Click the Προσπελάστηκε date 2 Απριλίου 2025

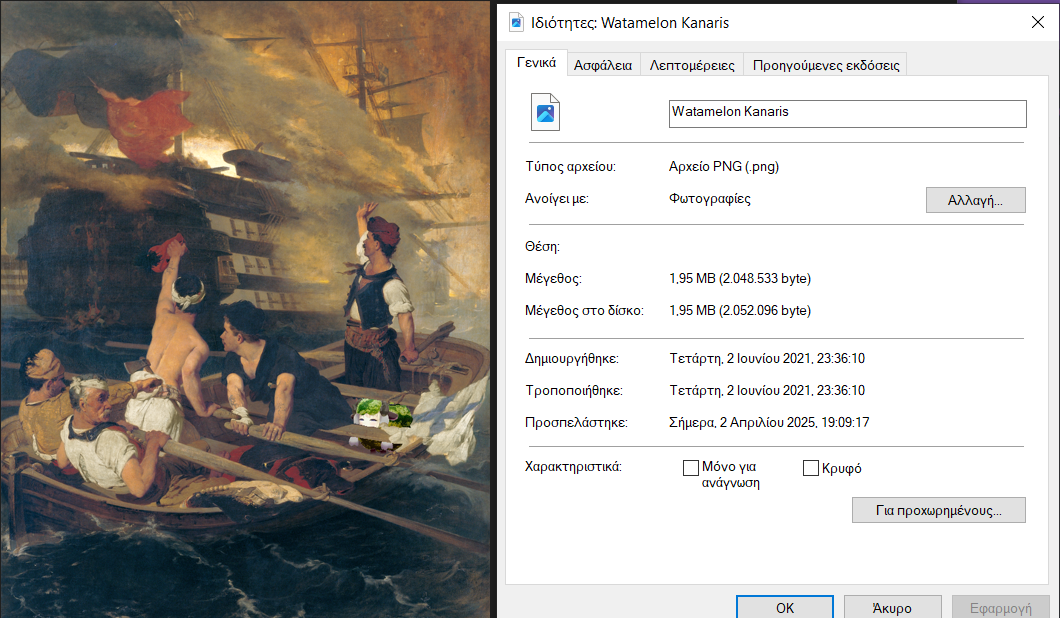click(768, 423)
